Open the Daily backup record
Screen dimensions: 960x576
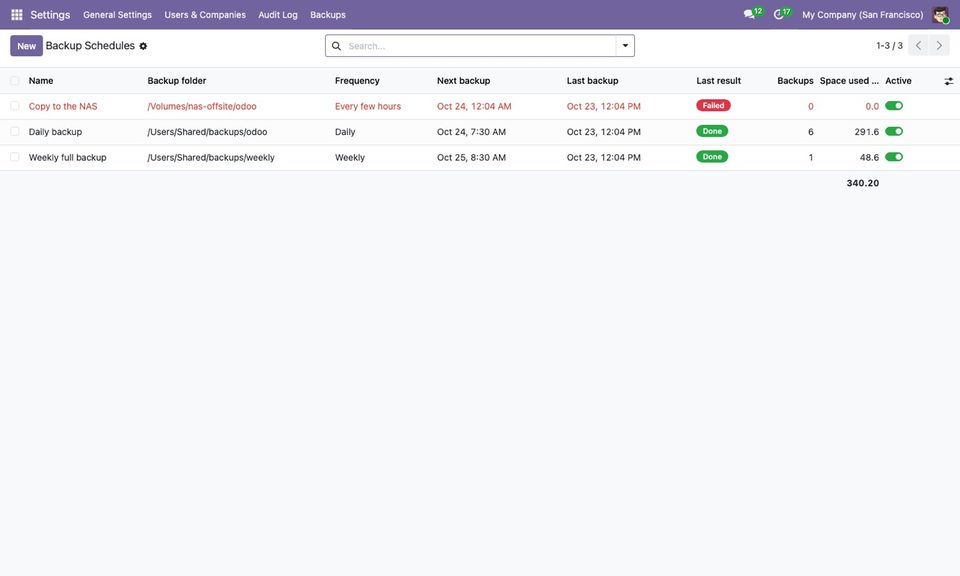pos(55,132)
